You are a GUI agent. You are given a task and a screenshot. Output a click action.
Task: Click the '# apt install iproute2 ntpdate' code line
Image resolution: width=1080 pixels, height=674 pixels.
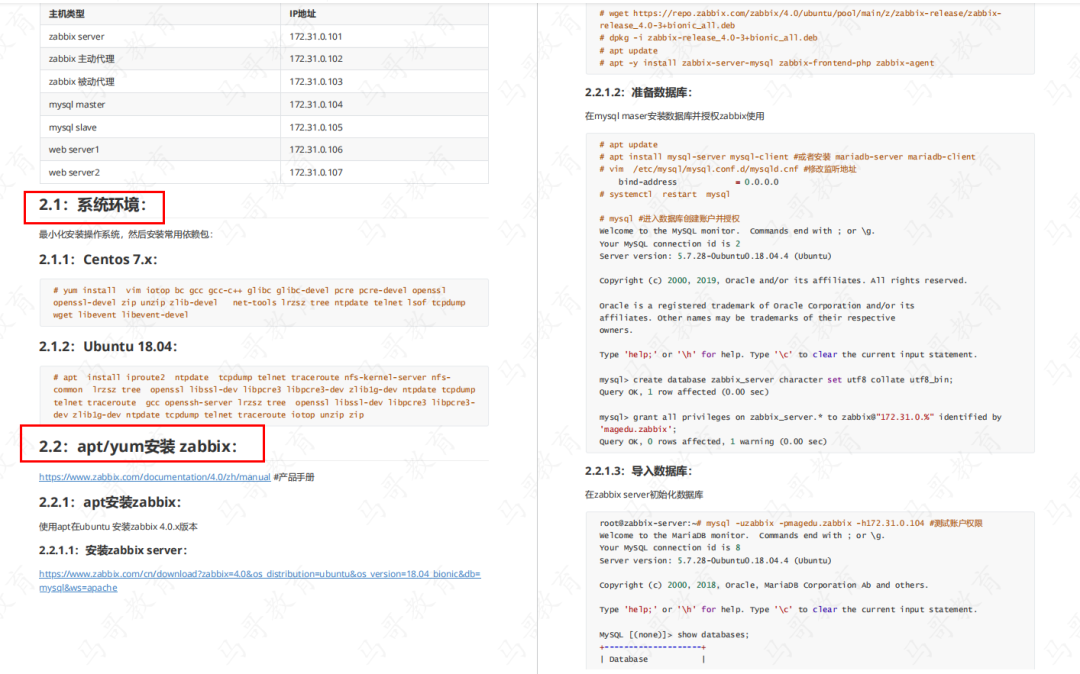point(251,377)
